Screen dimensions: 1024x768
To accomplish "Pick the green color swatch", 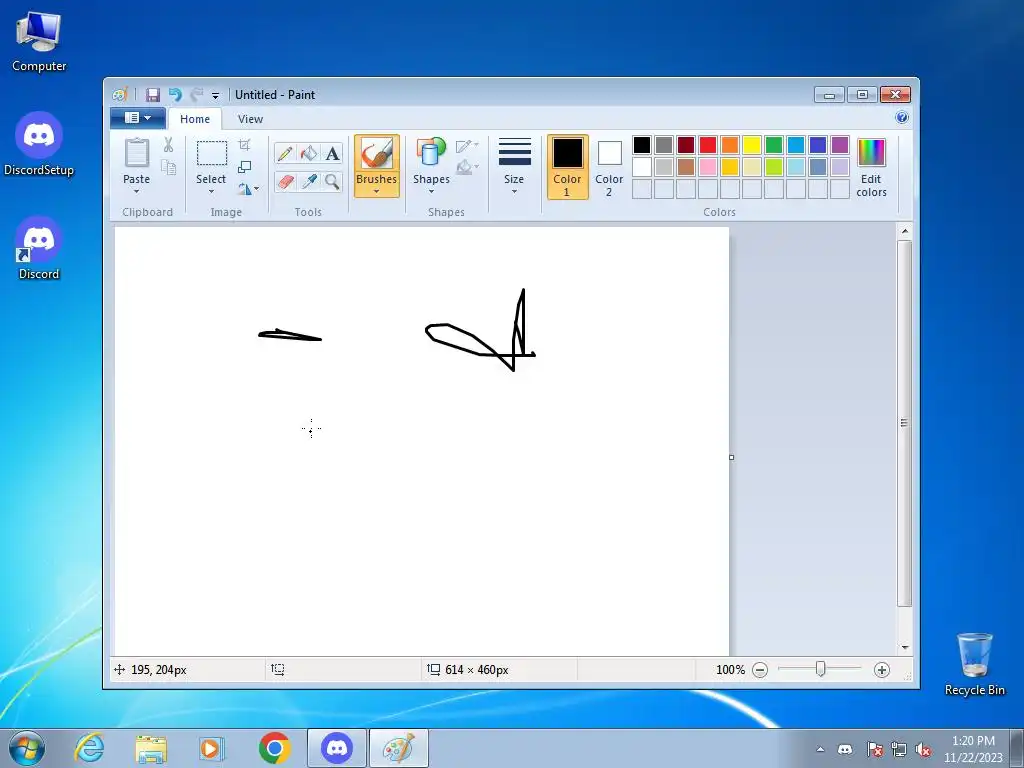I will tap(774, 144).
